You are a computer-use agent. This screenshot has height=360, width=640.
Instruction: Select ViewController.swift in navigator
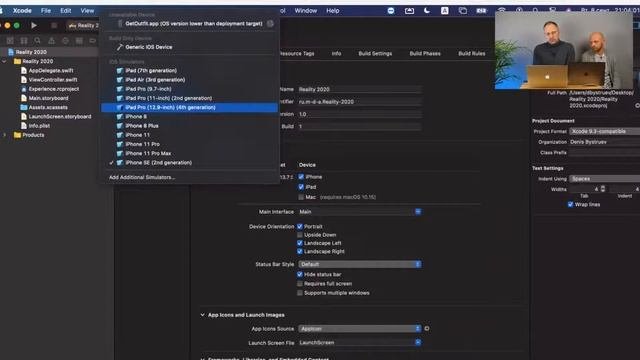click(53, 80)
